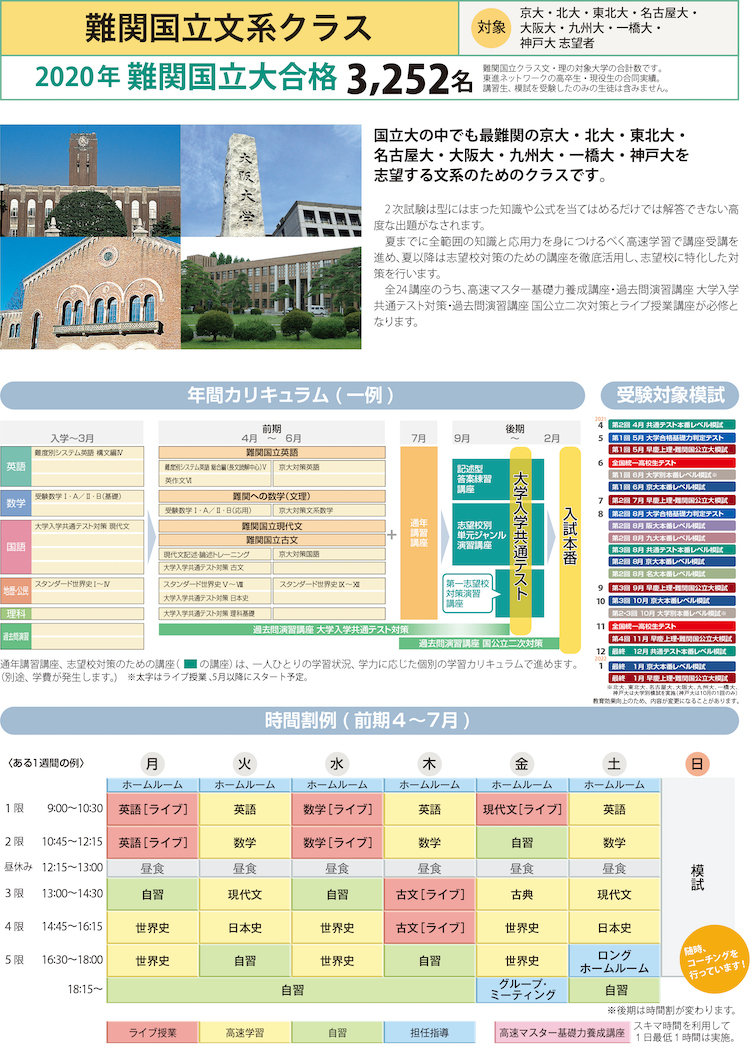Click the yellow 入試本番 vertical bar
Image resolution: width=750 pixels, height=1049 pixels.
[570, 550]
